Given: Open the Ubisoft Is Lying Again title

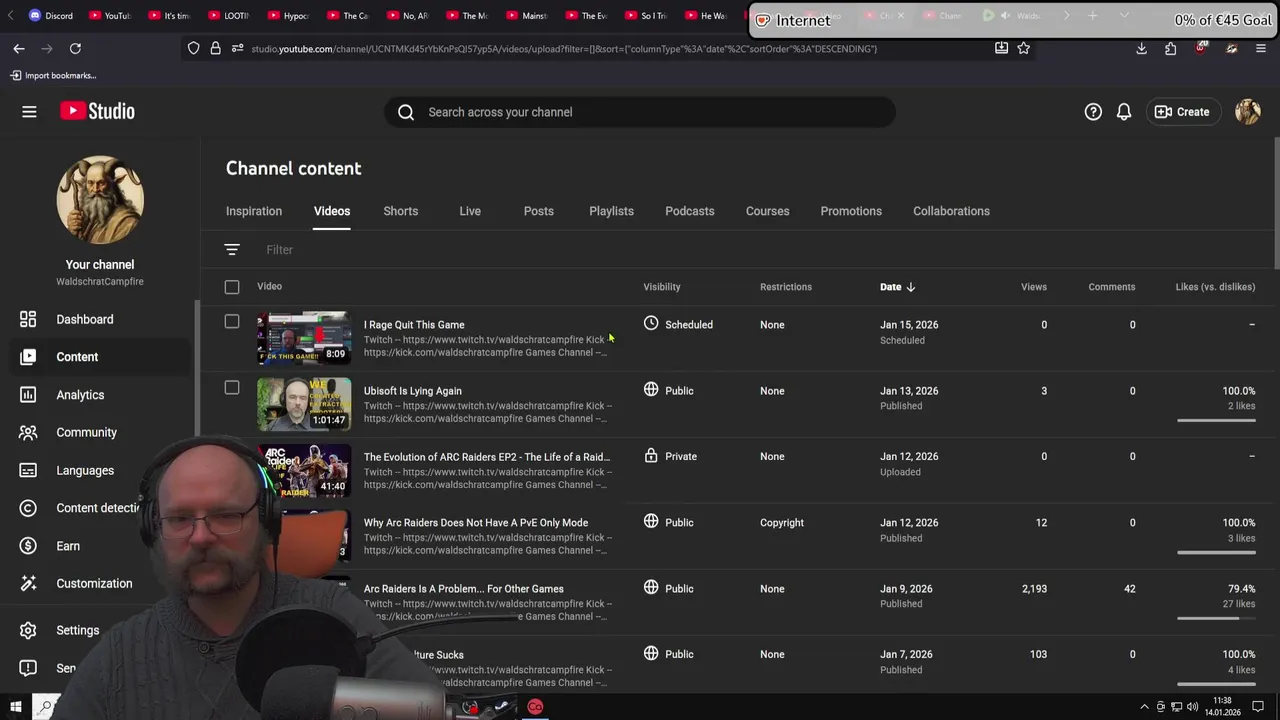Looking at the screenshot, I should (413, 391).
